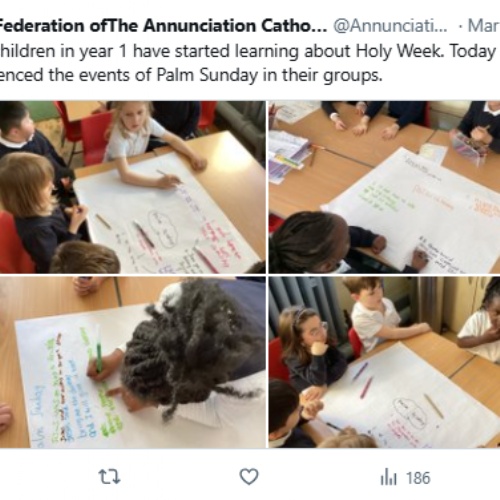Viewport: 500px width, 500px height.
Task: Click the pink pens lying on bottom-right poster
Action: (363, 379)
